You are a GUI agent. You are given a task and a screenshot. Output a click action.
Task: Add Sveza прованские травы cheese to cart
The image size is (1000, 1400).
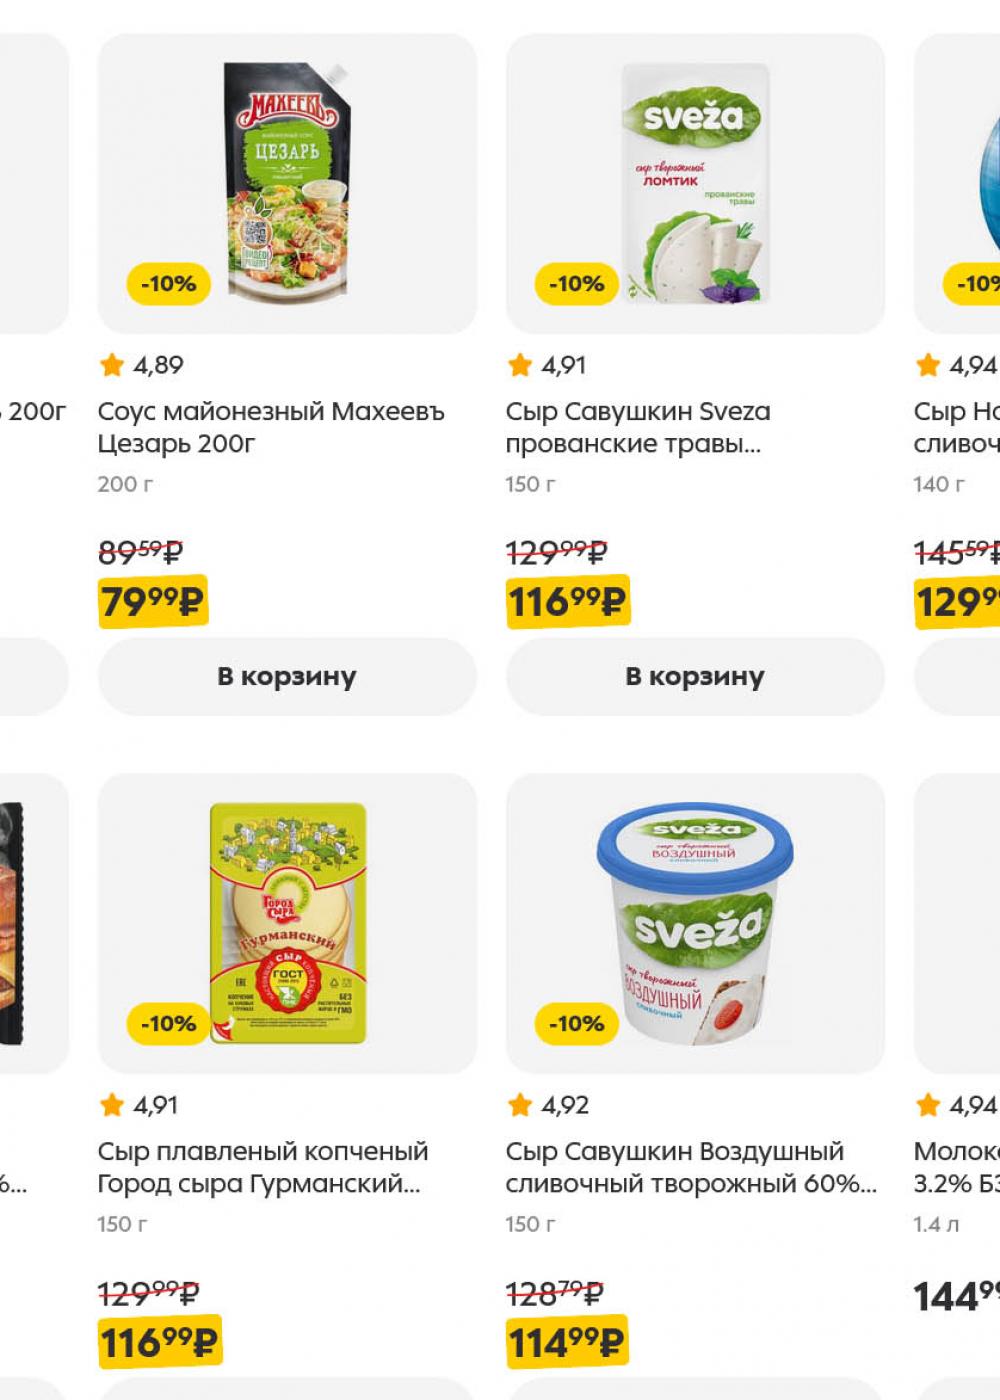coord(695,677)
